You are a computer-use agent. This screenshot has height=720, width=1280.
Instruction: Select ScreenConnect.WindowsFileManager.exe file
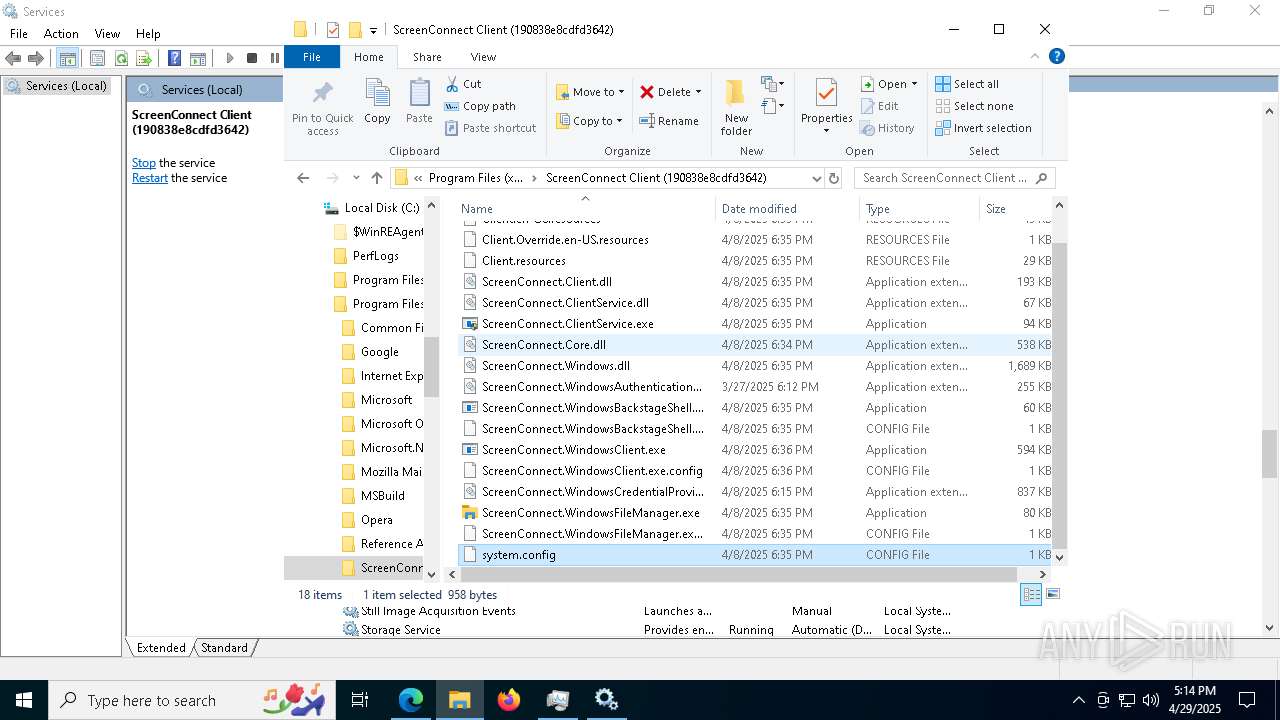755,512
